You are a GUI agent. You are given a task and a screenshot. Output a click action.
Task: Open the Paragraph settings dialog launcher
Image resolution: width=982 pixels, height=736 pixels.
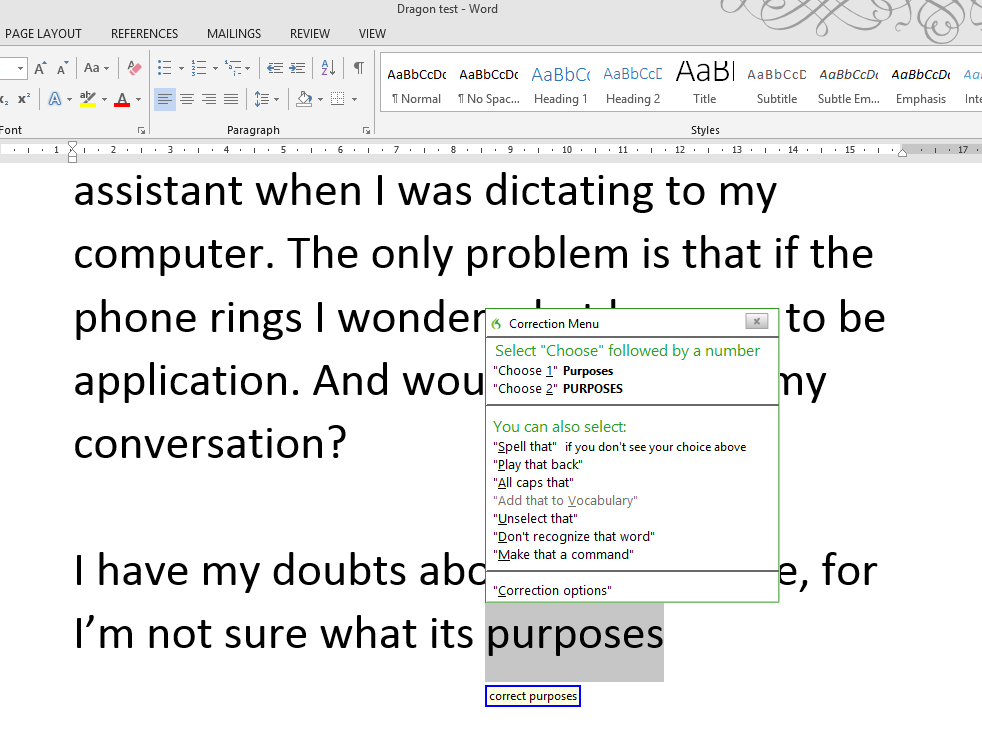pyautogui.click(x=368, y=131)
